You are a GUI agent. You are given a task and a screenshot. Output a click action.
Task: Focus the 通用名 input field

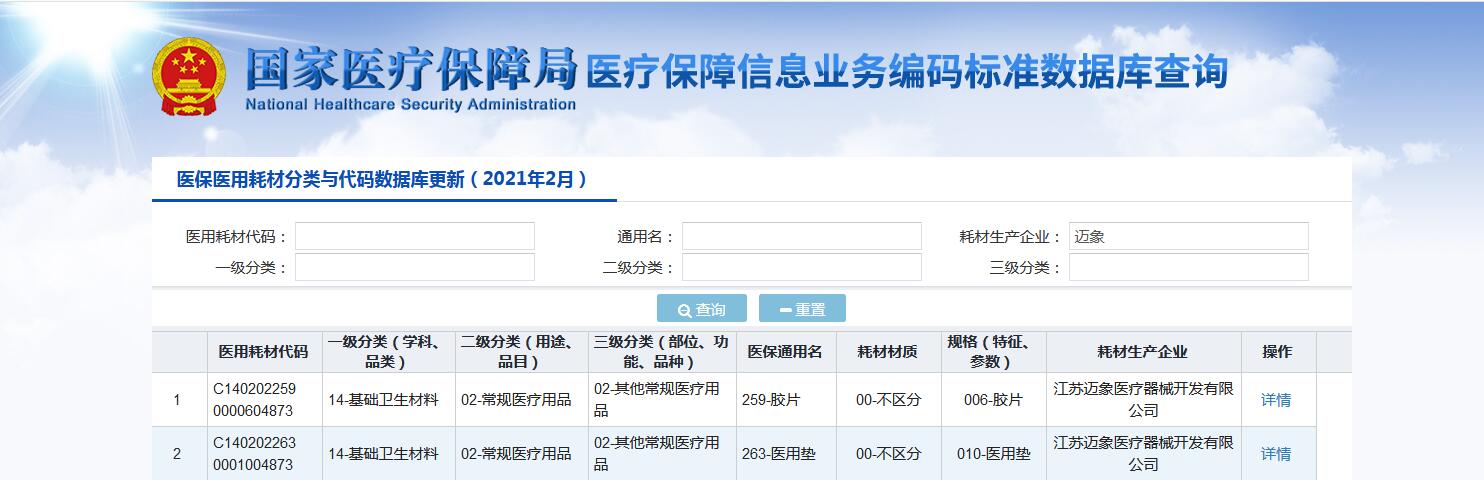[801, 236]
